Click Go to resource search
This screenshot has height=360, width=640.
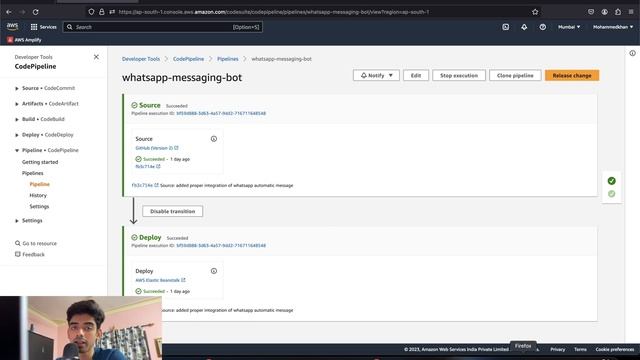[36, 243]
